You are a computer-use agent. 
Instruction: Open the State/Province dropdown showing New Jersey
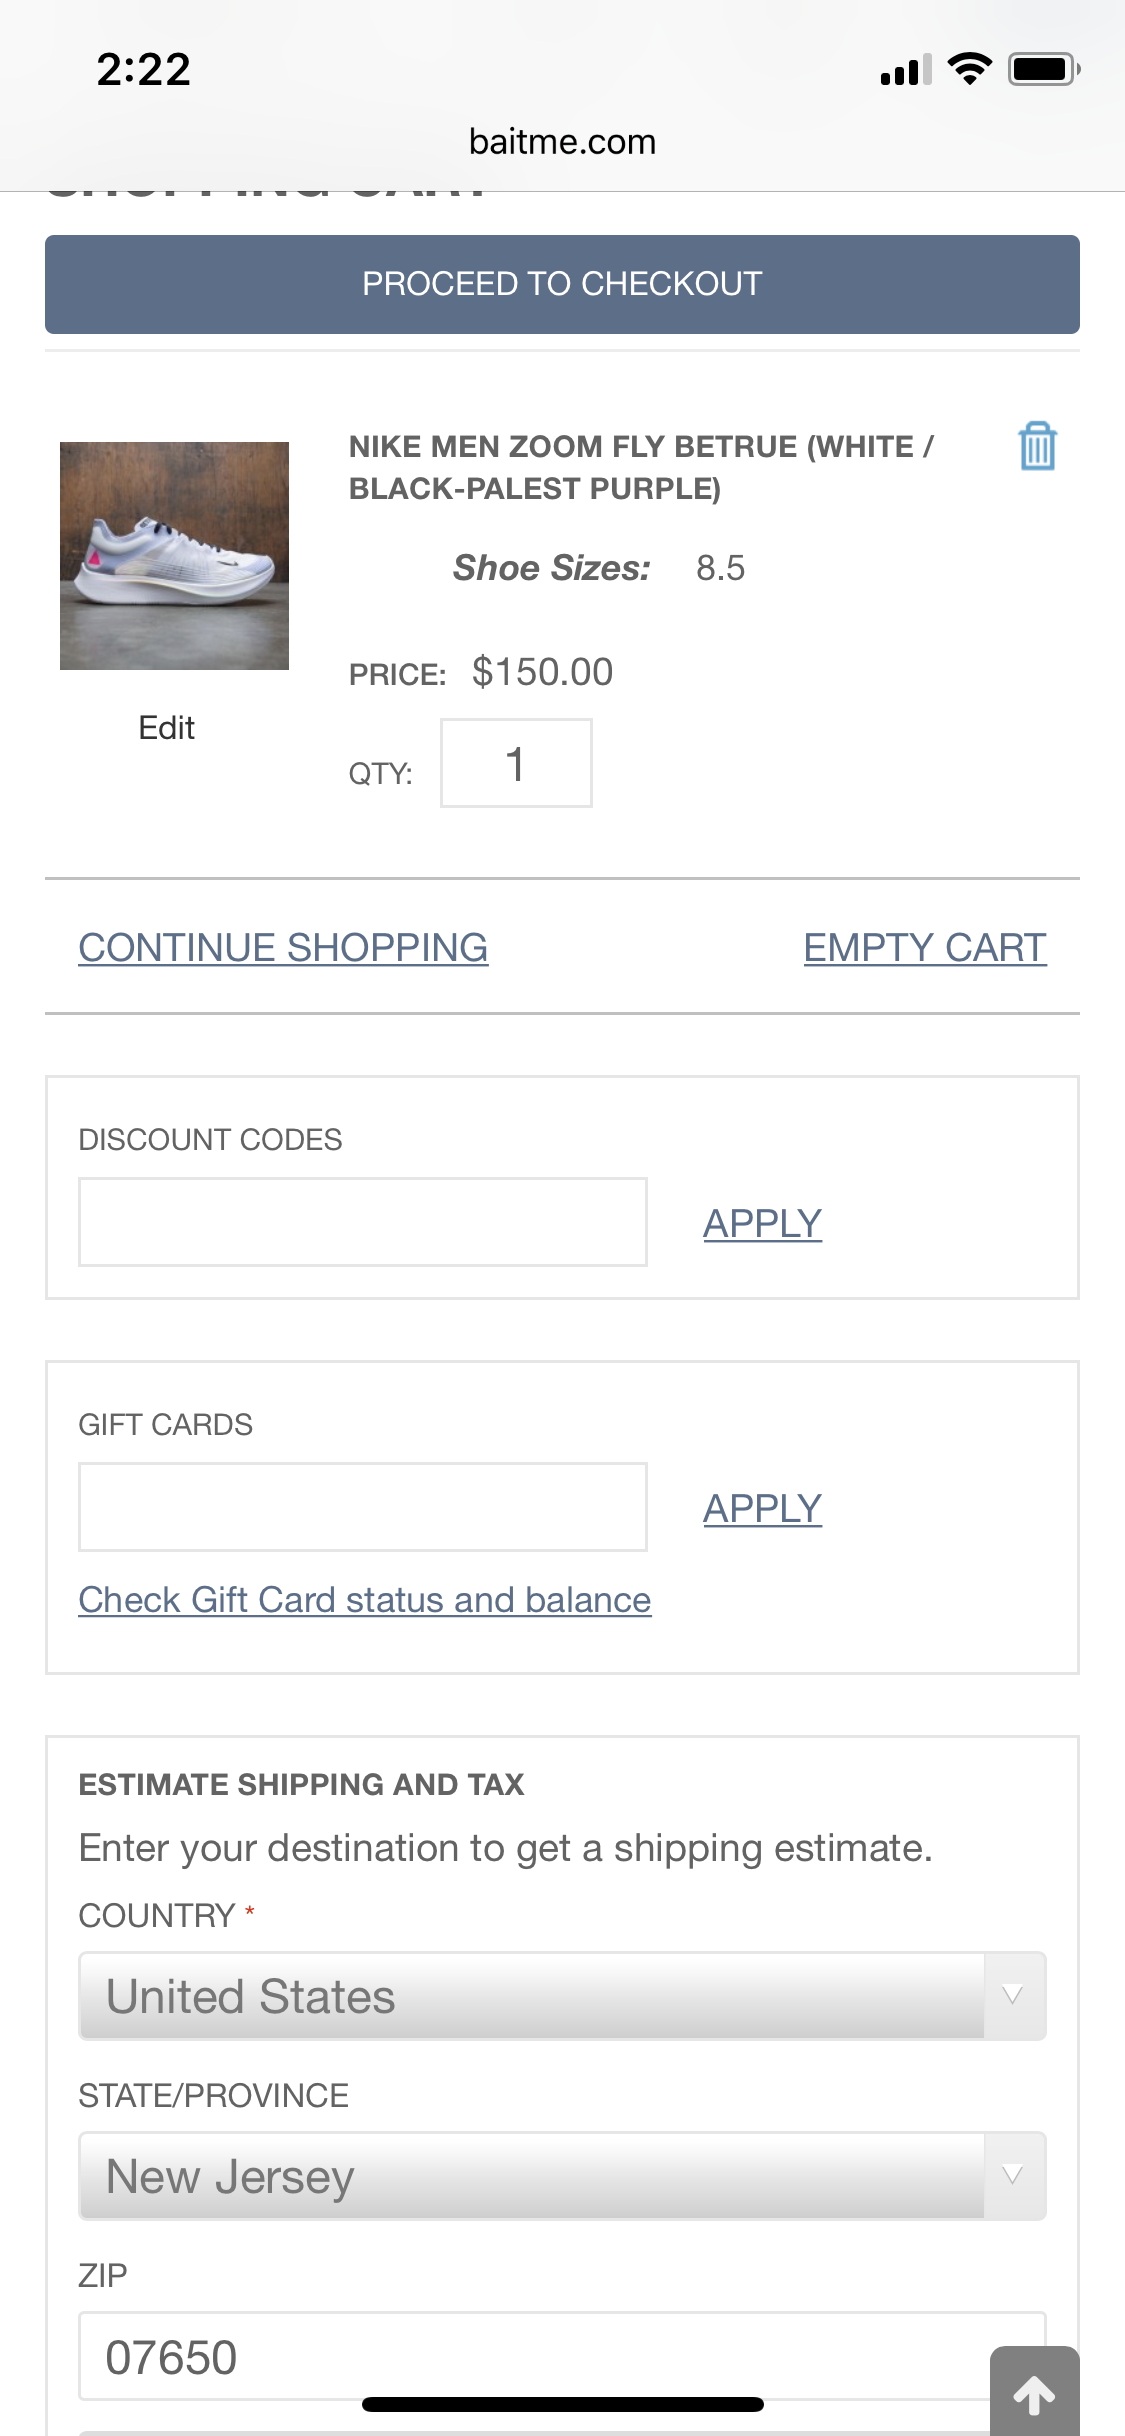(x=531, y=2176)
